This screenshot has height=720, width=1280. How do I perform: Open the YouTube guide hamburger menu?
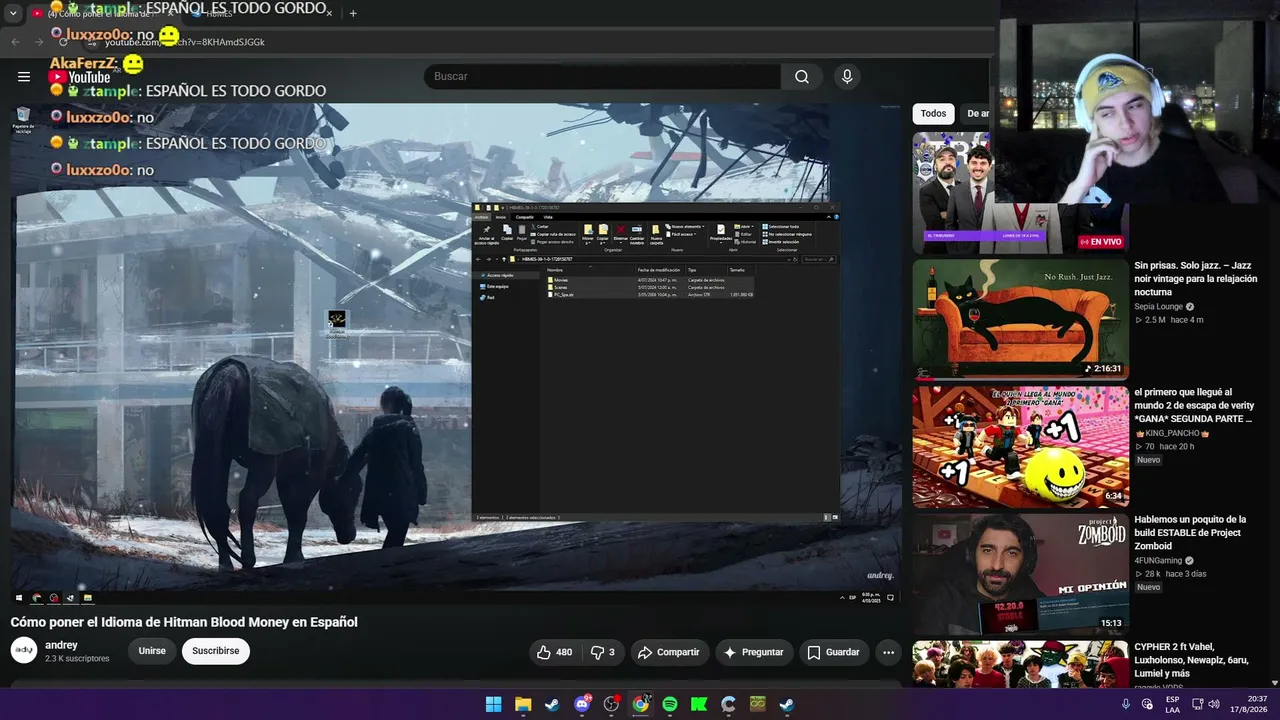(24, 76)
